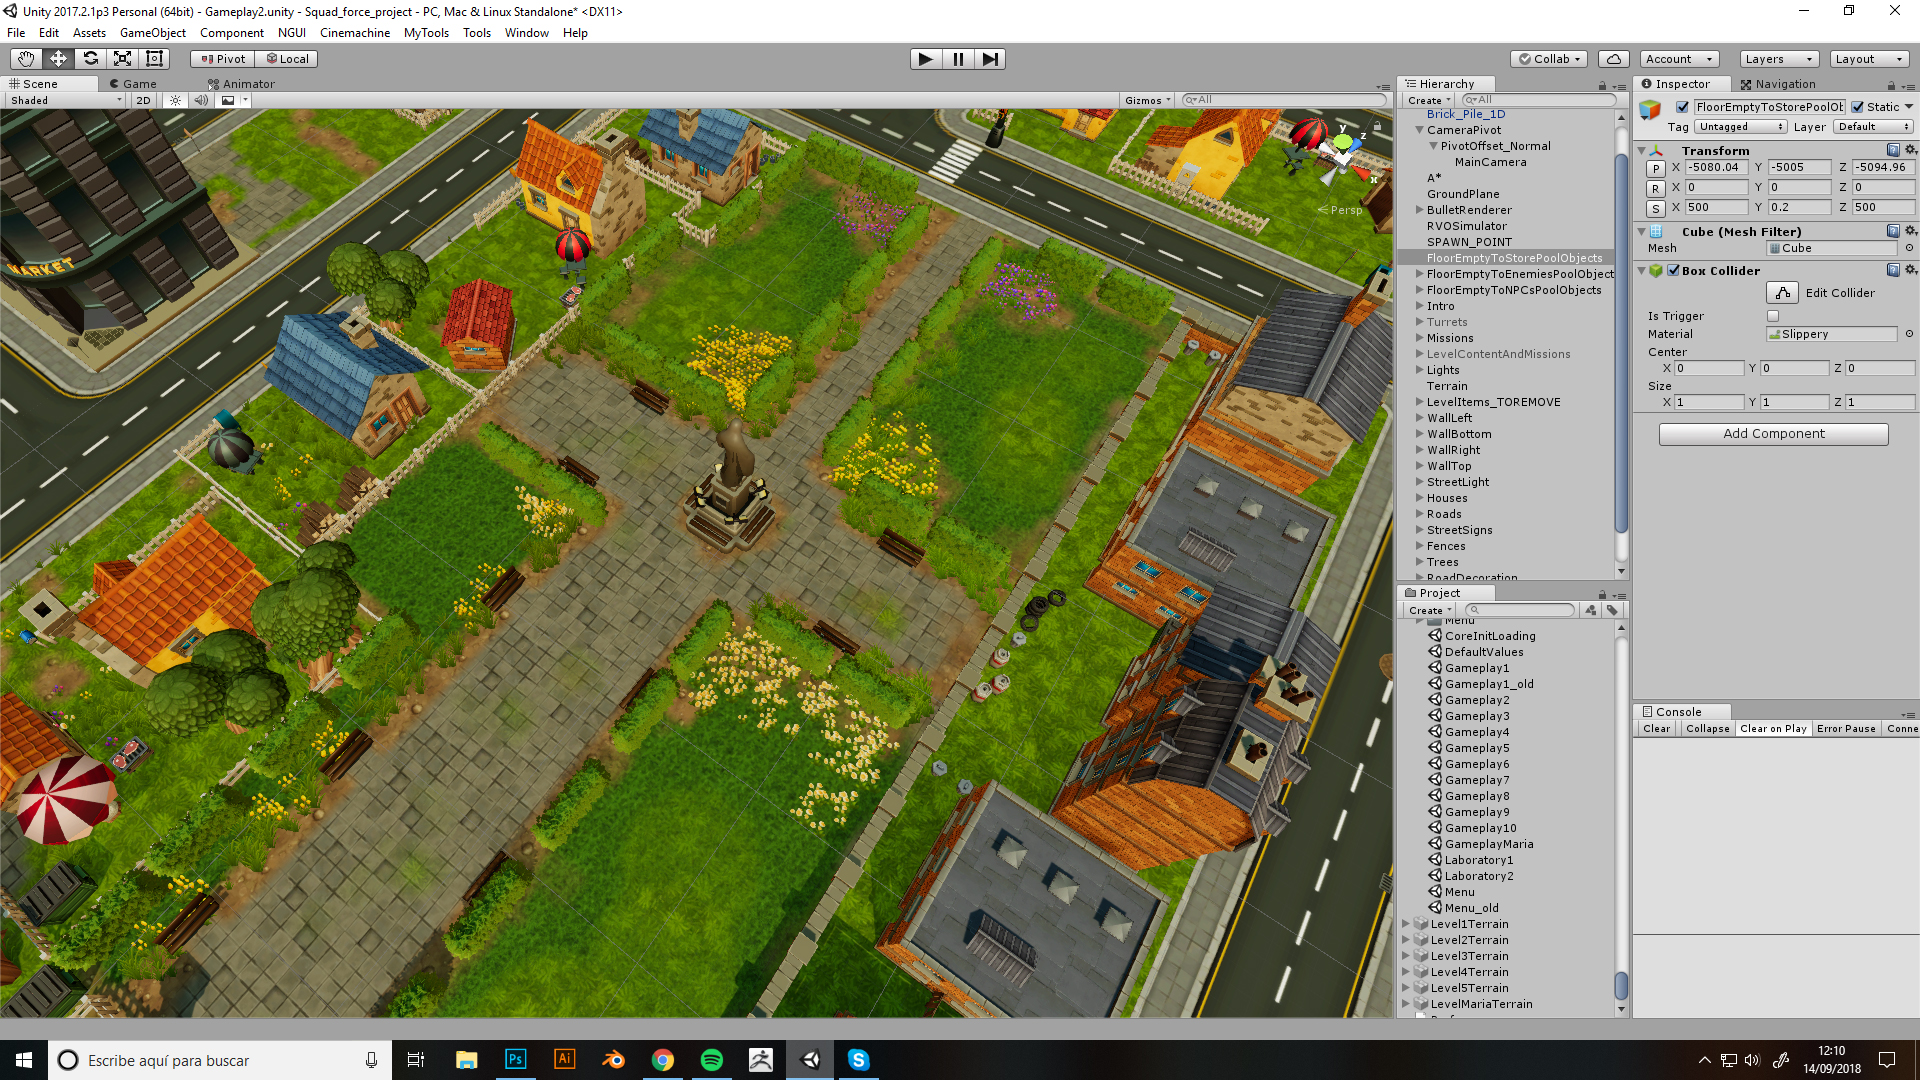This screenshot has width=1920, height=1080.
Task: Toggle the Static checkbox
Action: click(1857, 107)
